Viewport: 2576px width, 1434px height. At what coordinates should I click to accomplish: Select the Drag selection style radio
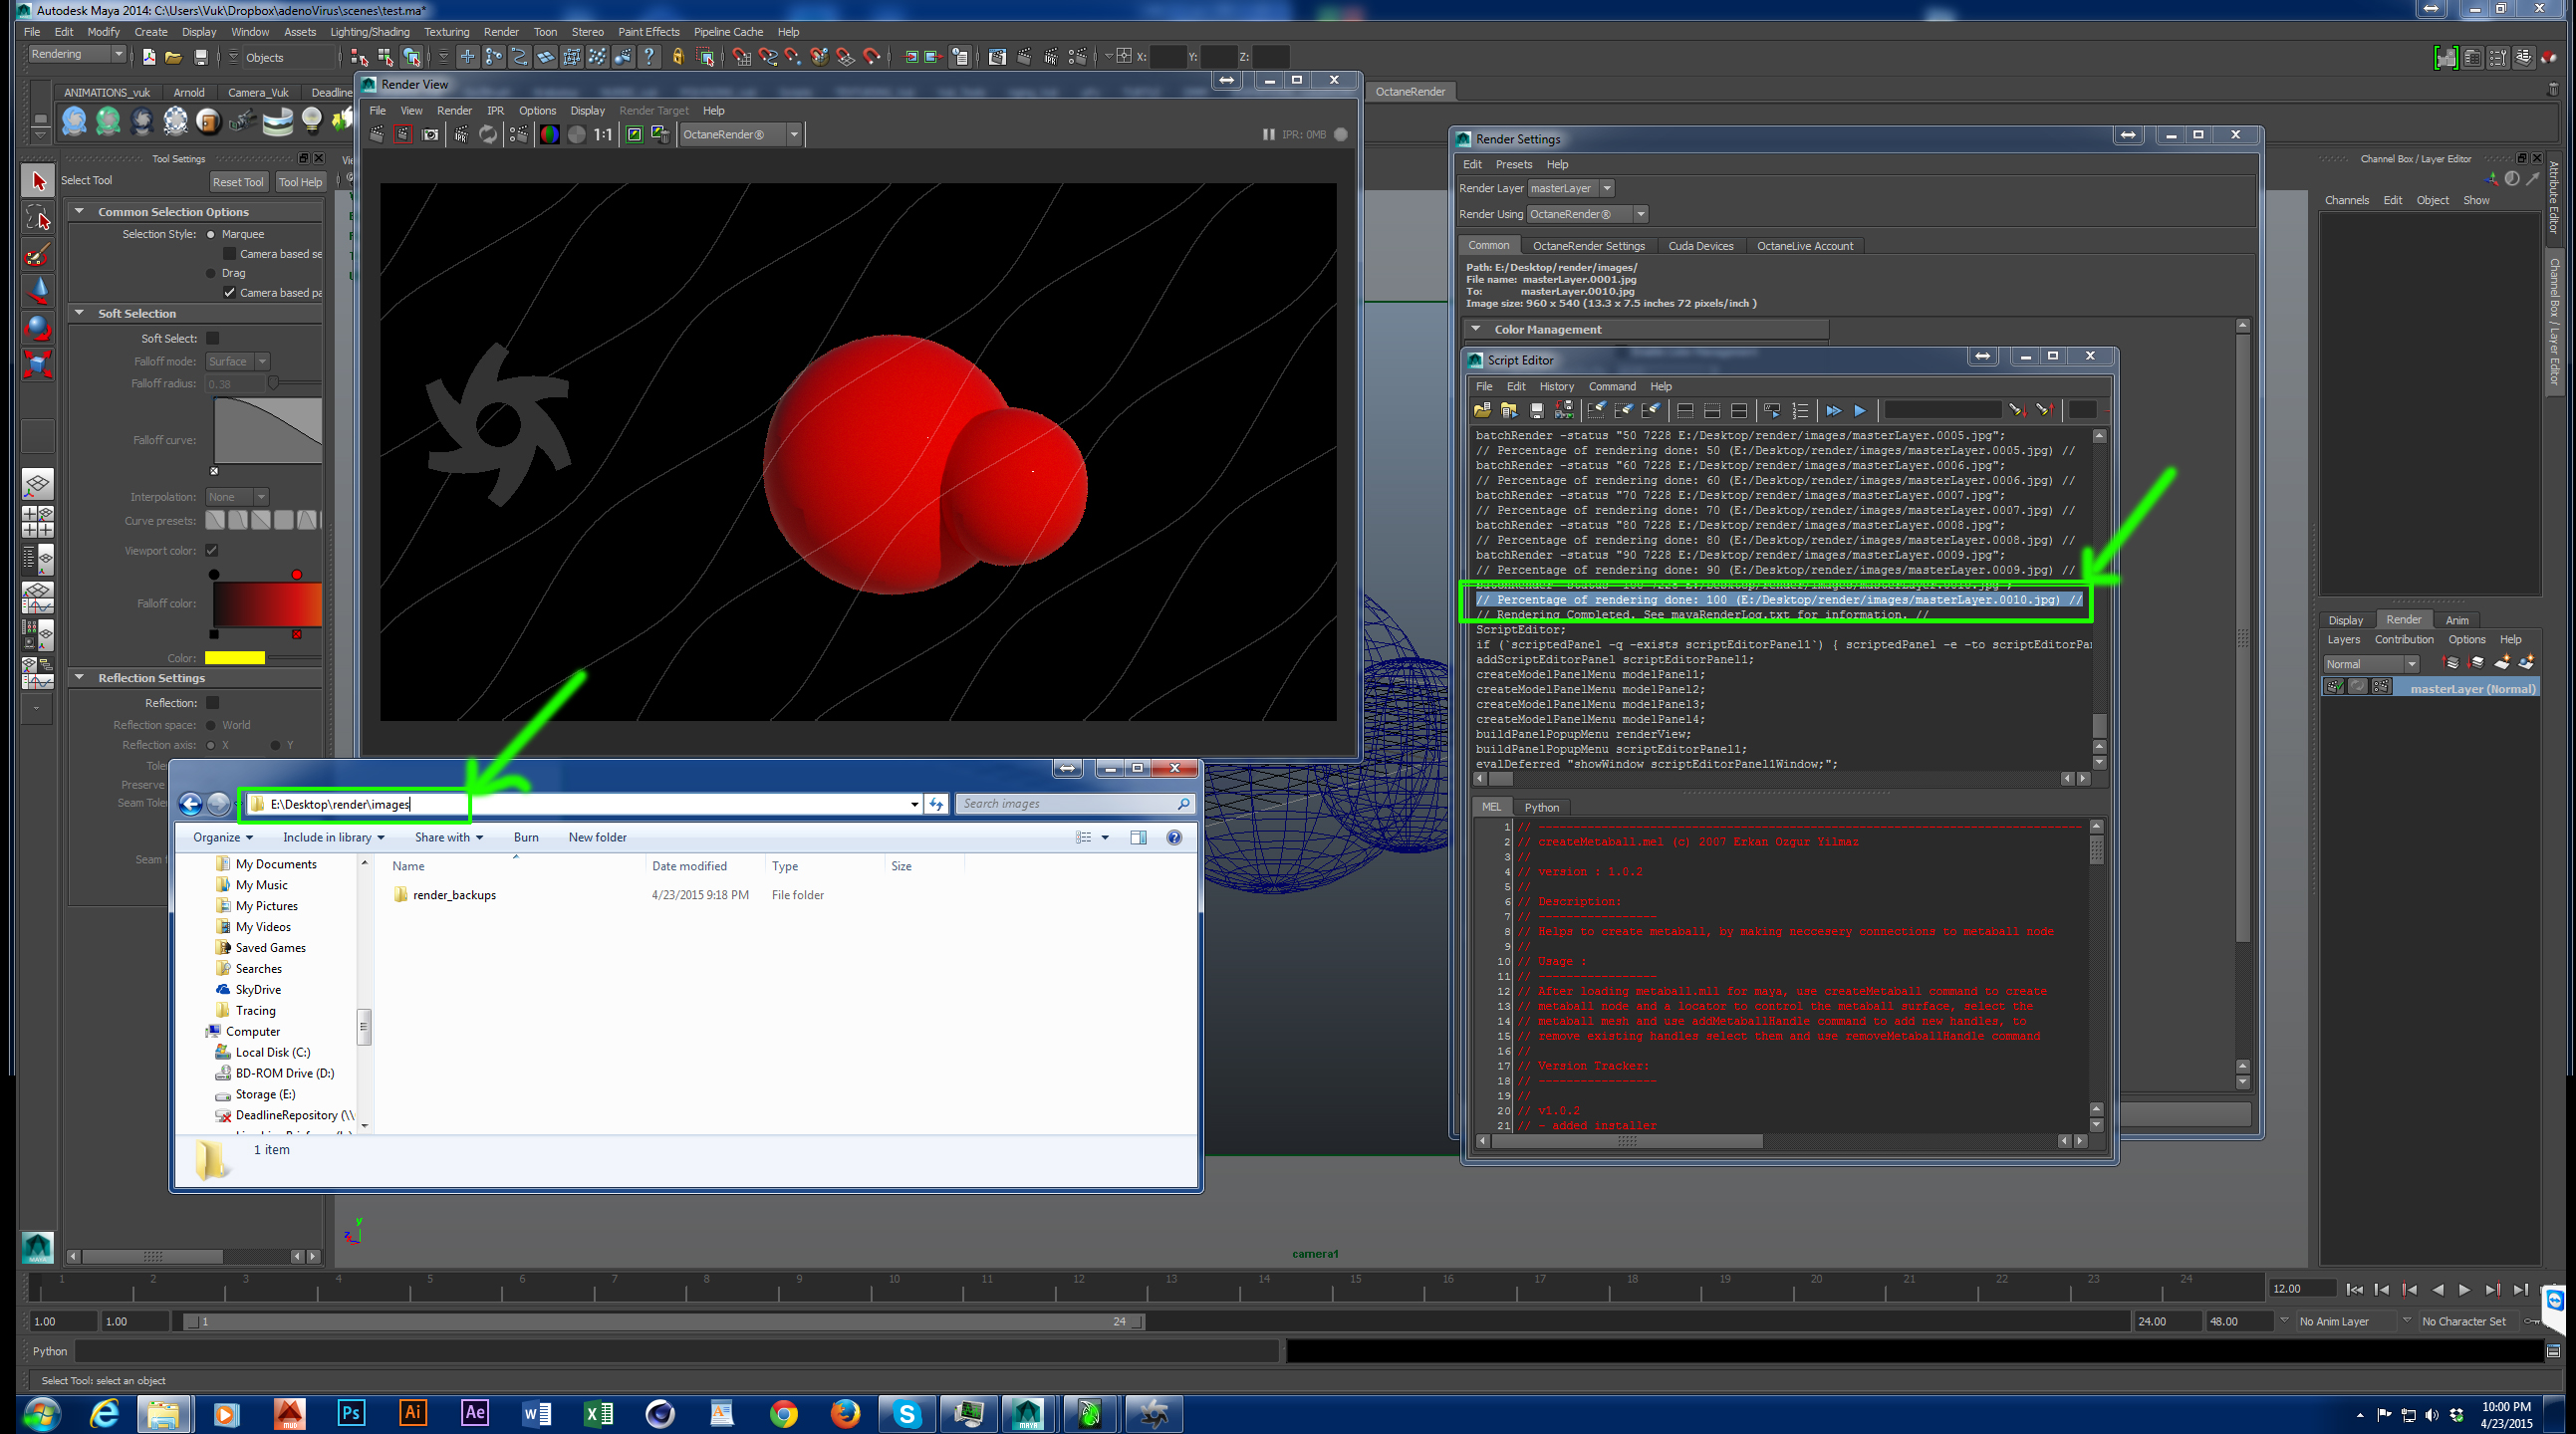pos(211,273)
